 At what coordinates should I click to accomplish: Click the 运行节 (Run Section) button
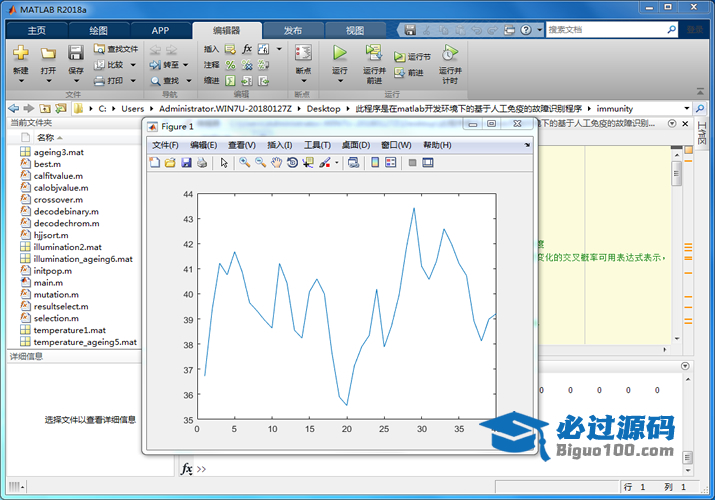412,57
